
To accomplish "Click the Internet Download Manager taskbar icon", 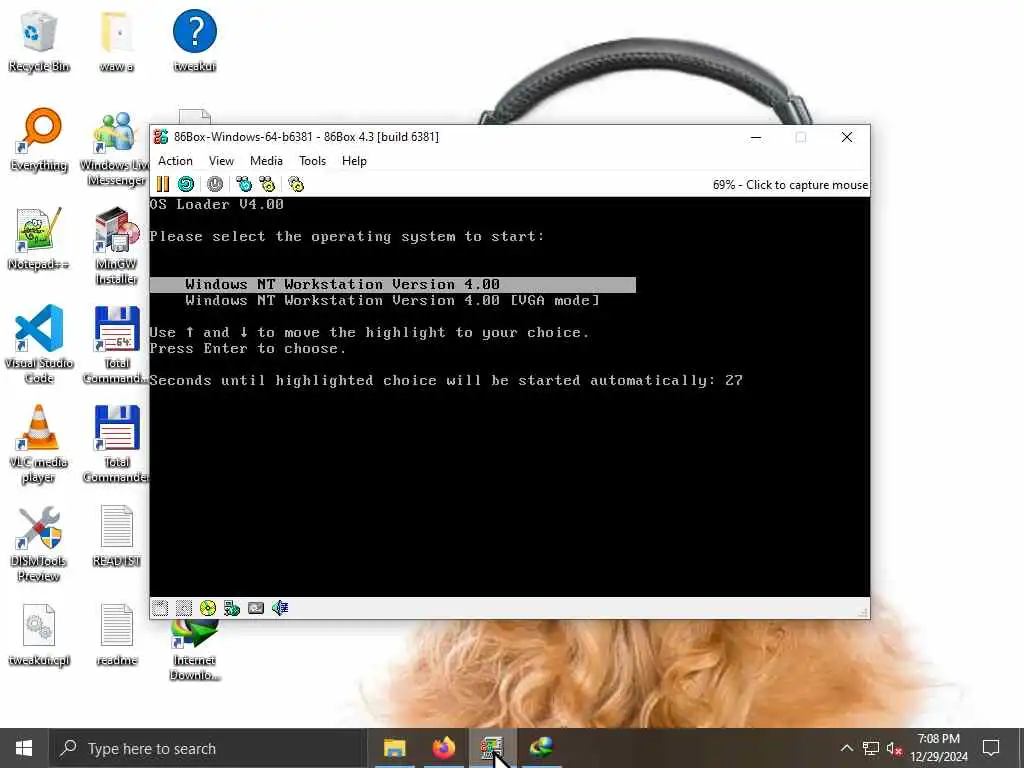I will click(541, 748).
